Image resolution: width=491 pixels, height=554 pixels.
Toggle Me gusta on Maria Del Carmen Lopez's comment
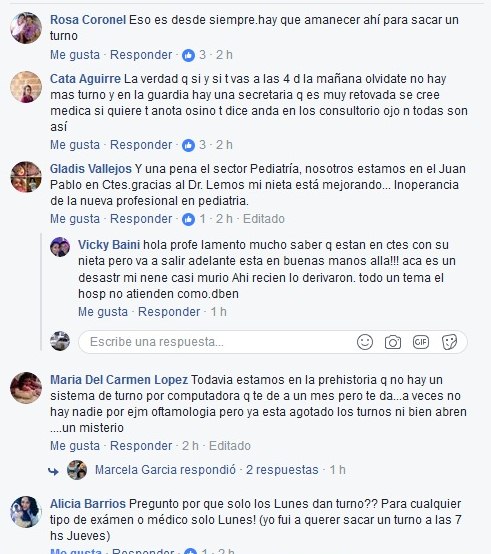click(x=75, y=446)
